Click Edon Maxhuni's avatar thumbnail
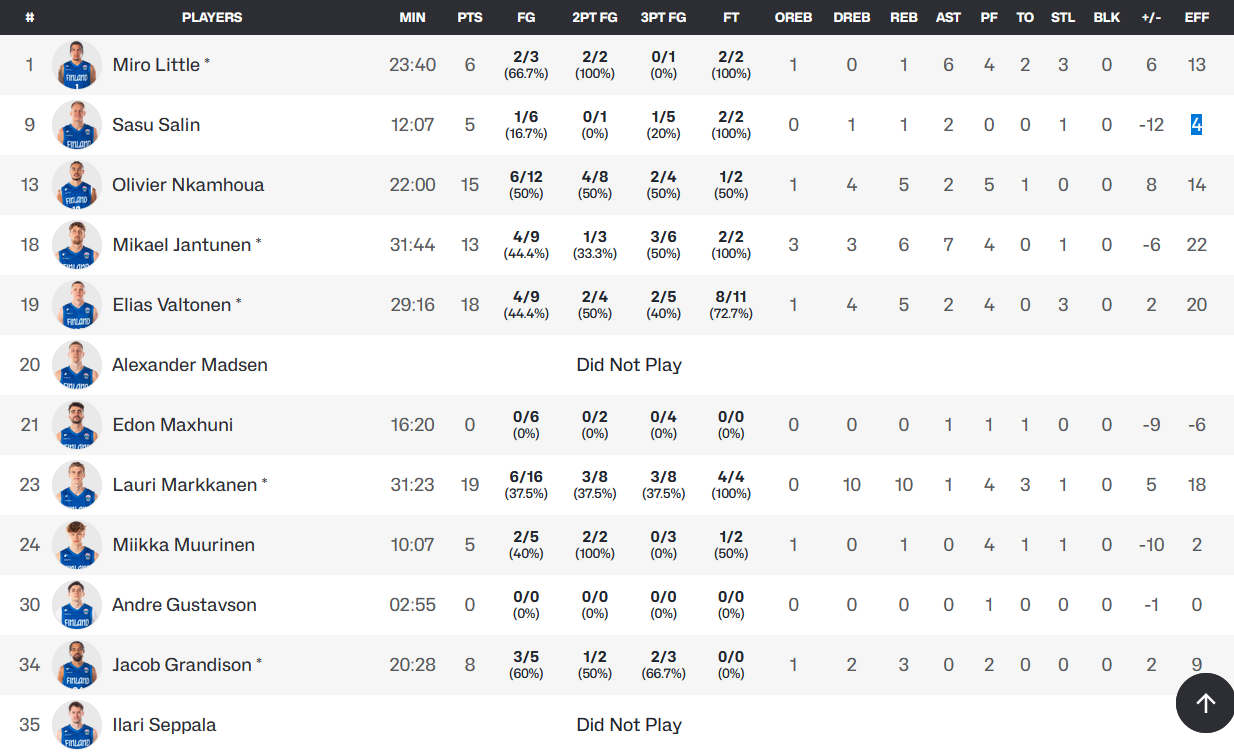The image size is (1234, 755). pyautogui.click(x=77, y=425)
